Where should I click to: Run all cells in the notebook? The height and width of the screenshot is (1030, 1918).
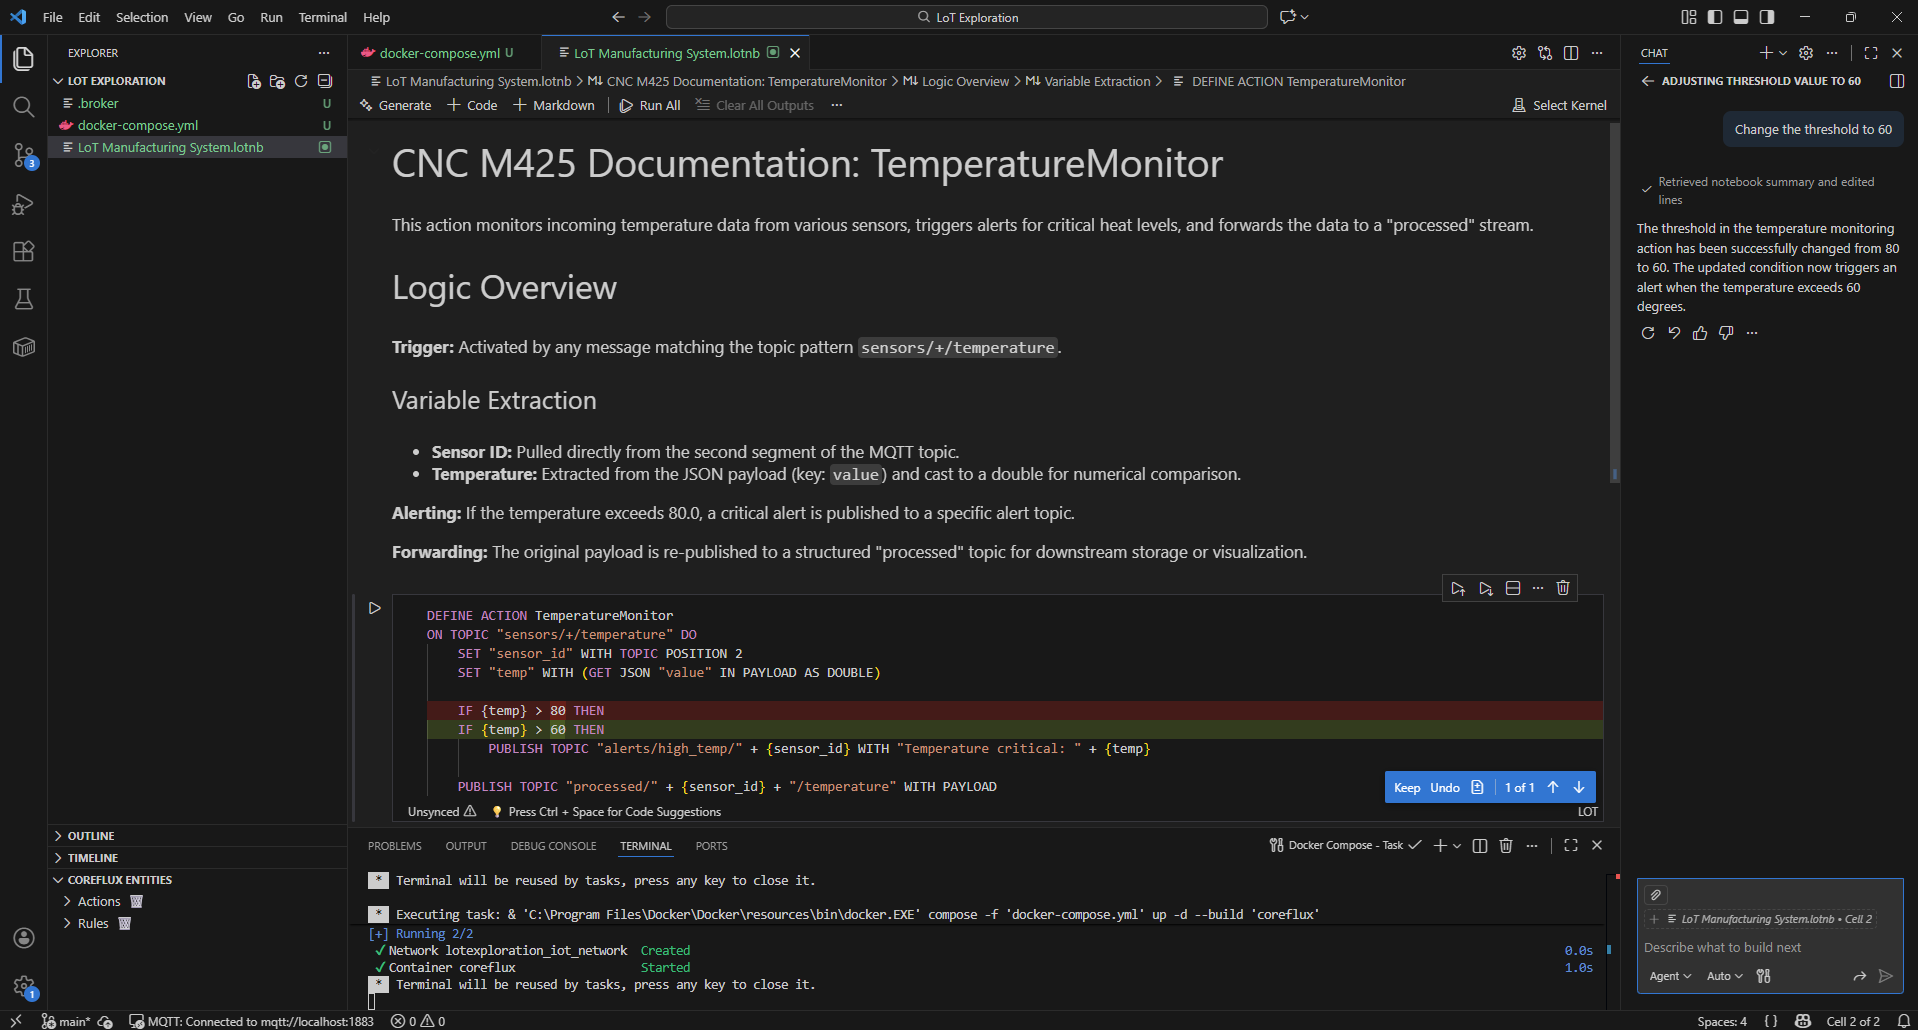click(x=650, y=105)
